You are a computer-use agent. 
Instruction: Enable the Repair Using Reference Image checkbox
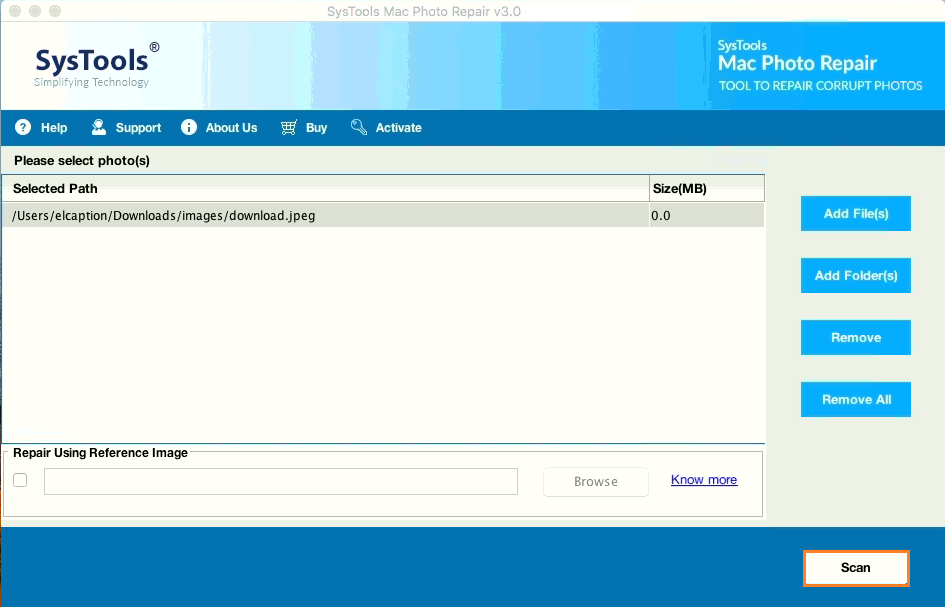coord(20,480)
